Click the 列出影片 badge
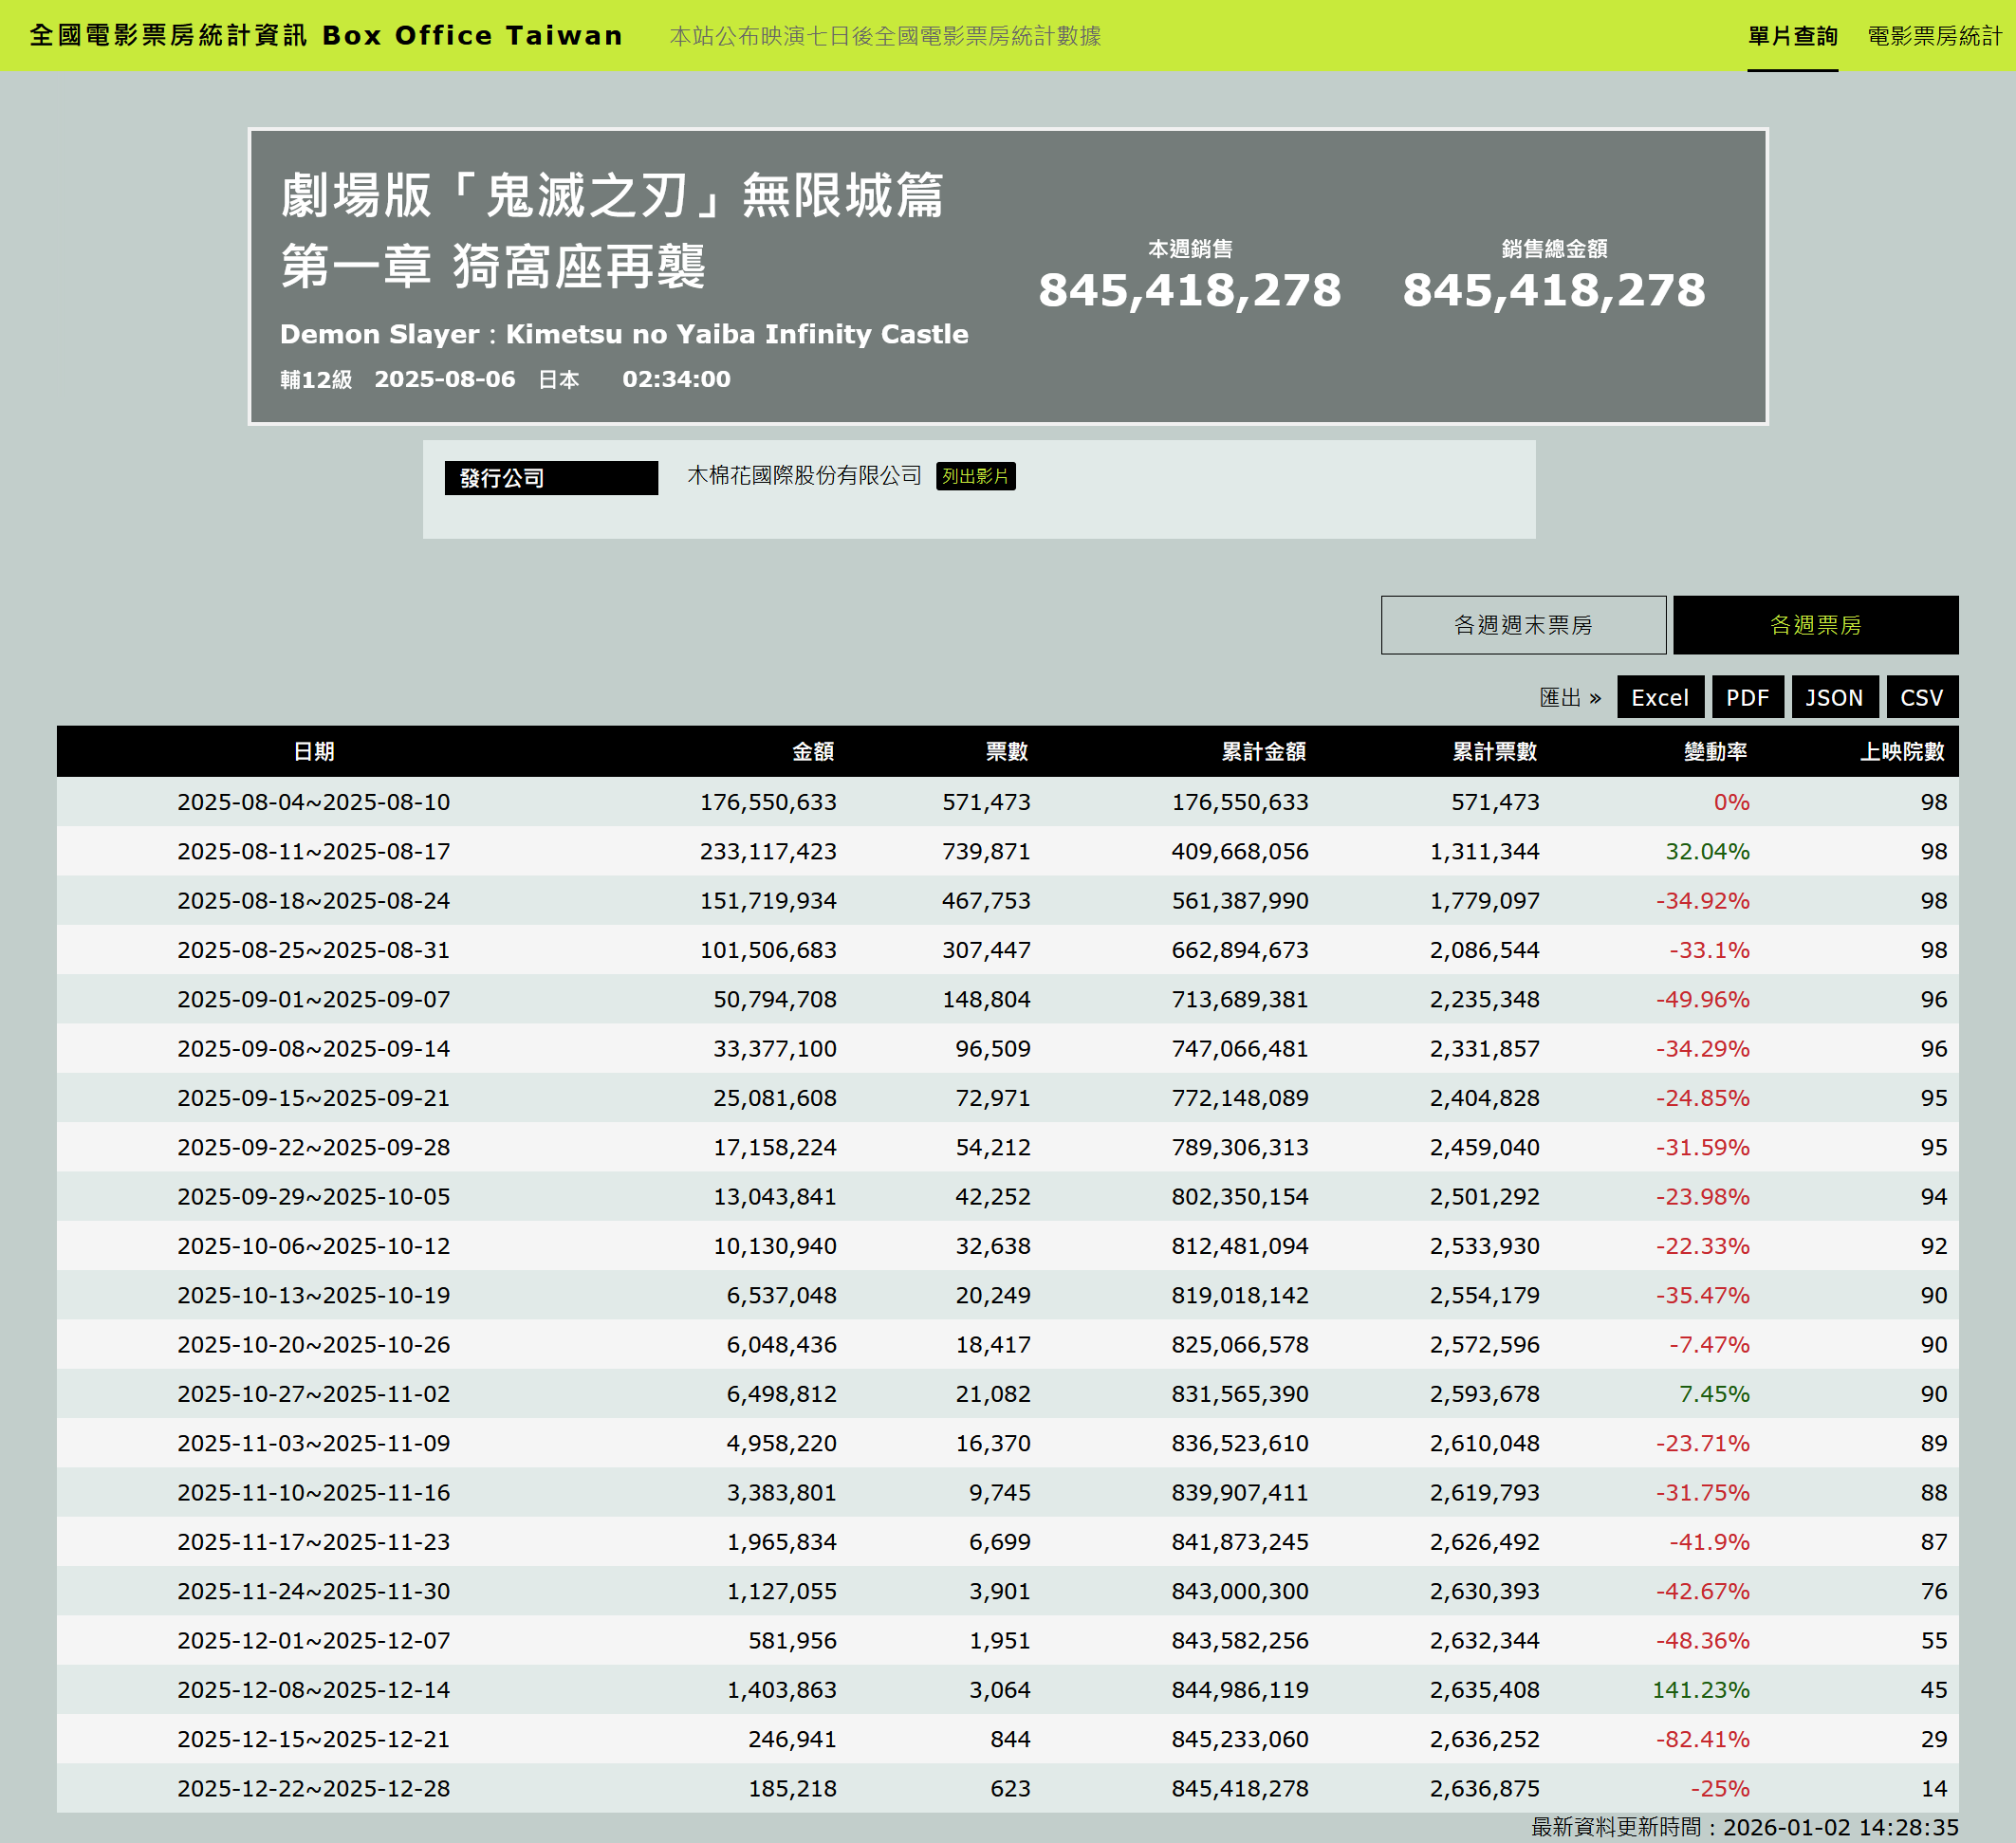 974,476
